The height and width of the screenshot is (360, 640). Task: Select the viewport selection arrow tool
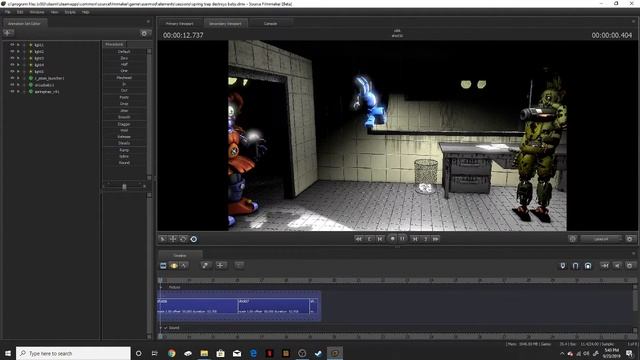162,239
